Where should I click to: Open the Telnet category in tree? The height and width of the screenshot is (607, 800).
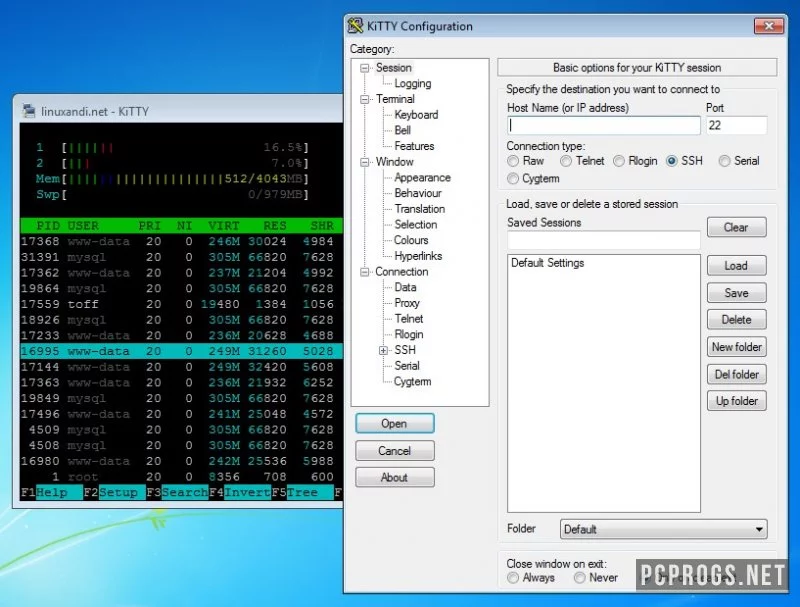409,319
